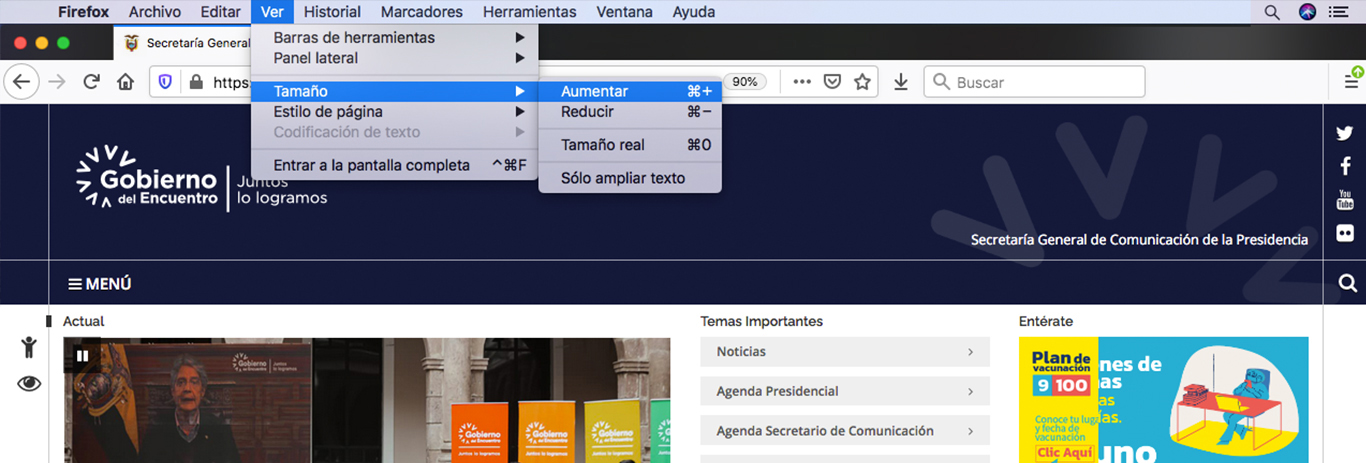
Task: Expand Estilo de página submenu
Action: tap(394, 112)
